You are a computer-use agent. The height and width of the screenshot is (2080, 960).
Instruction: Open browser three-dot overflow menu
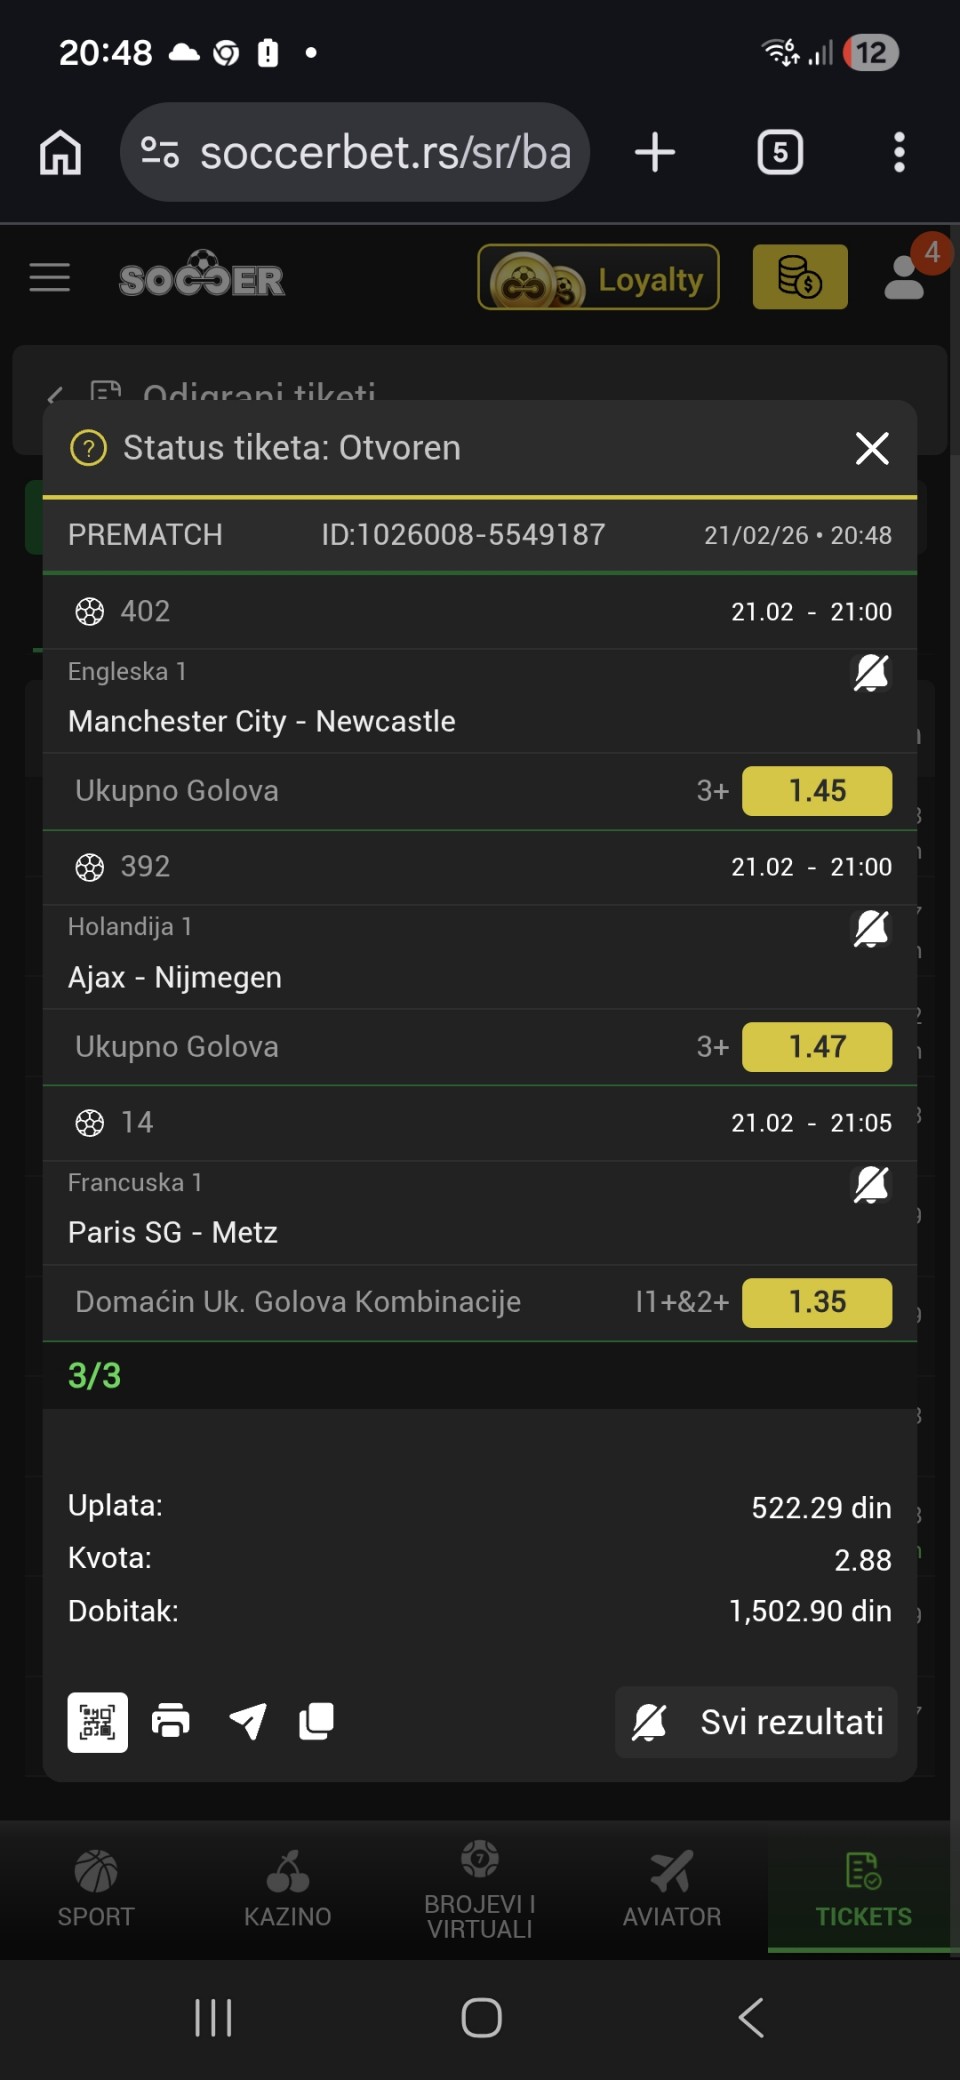pyautogui.click(x=899, y=153)
